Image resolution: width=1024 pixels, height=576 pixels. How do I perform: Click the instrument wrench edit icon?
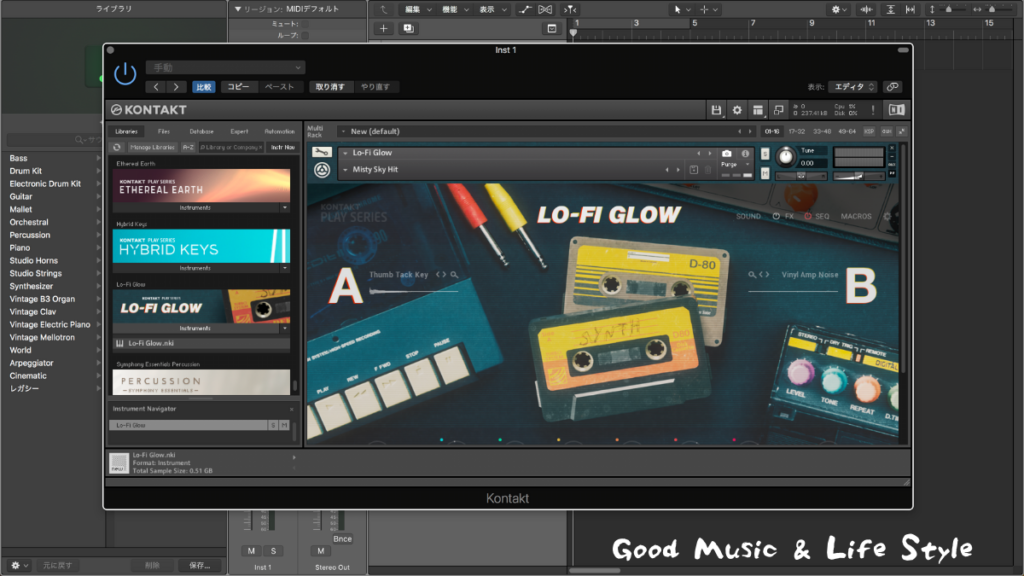[322, 153]
